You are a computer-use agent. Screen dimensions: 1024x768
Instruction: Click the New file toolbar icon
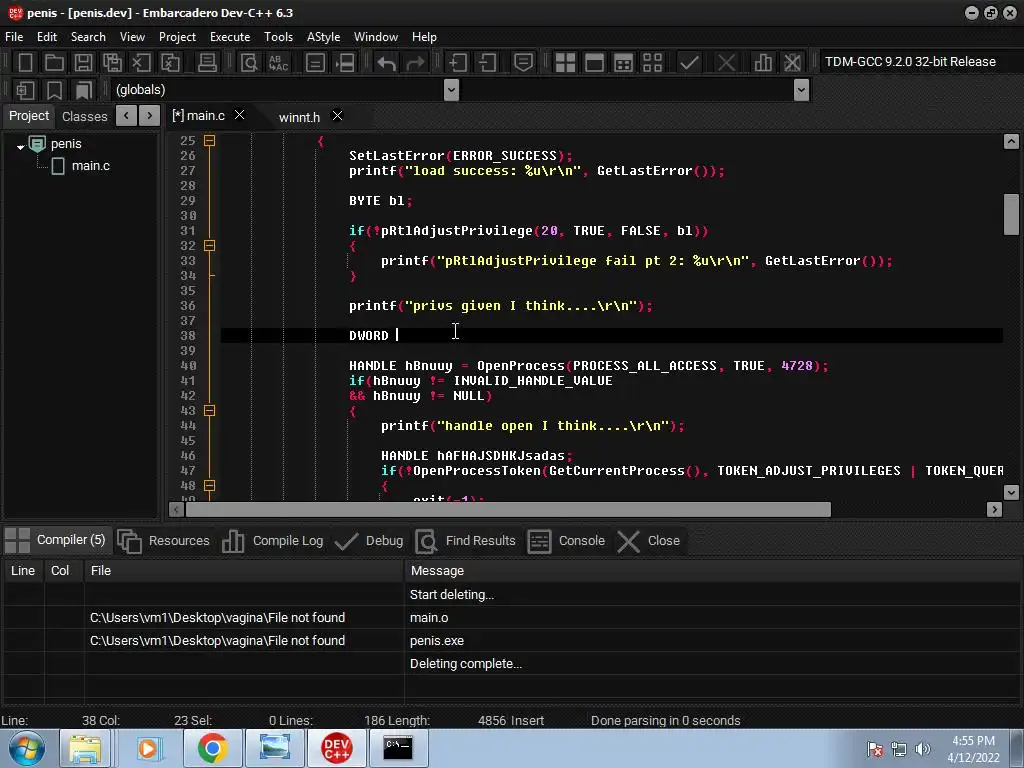point(25,63)
